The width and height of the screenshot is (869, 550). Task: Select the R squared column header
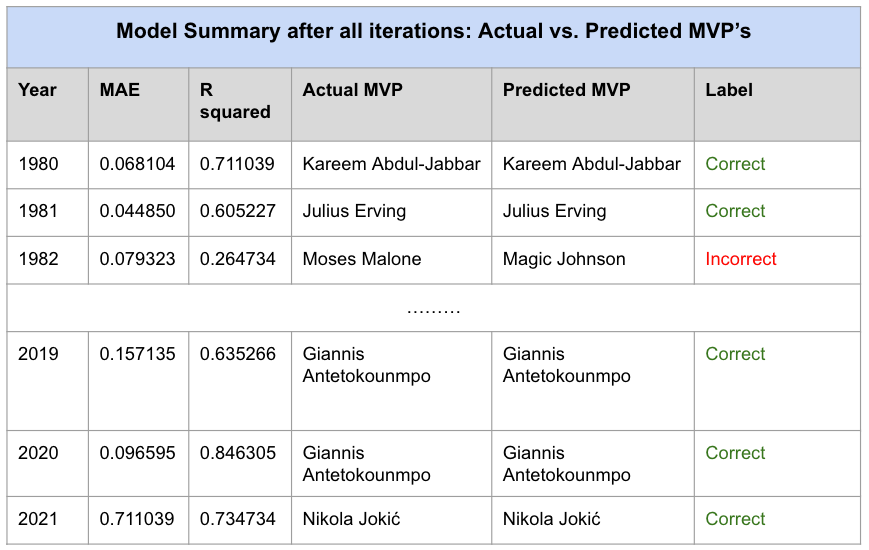coord(235,101)
